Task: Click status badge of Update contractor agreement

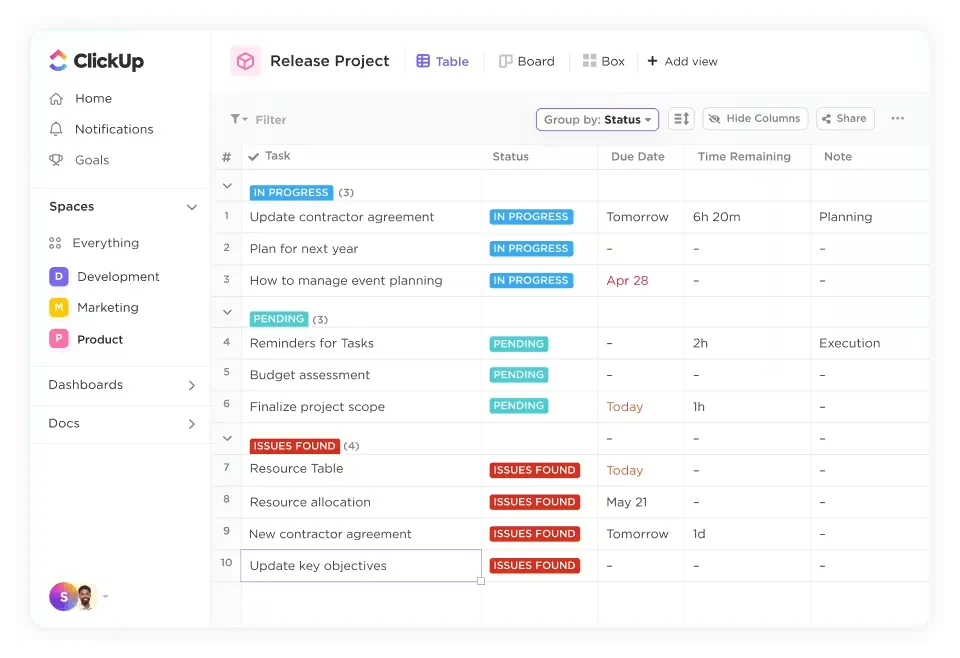Action: (x=531, y=217)
